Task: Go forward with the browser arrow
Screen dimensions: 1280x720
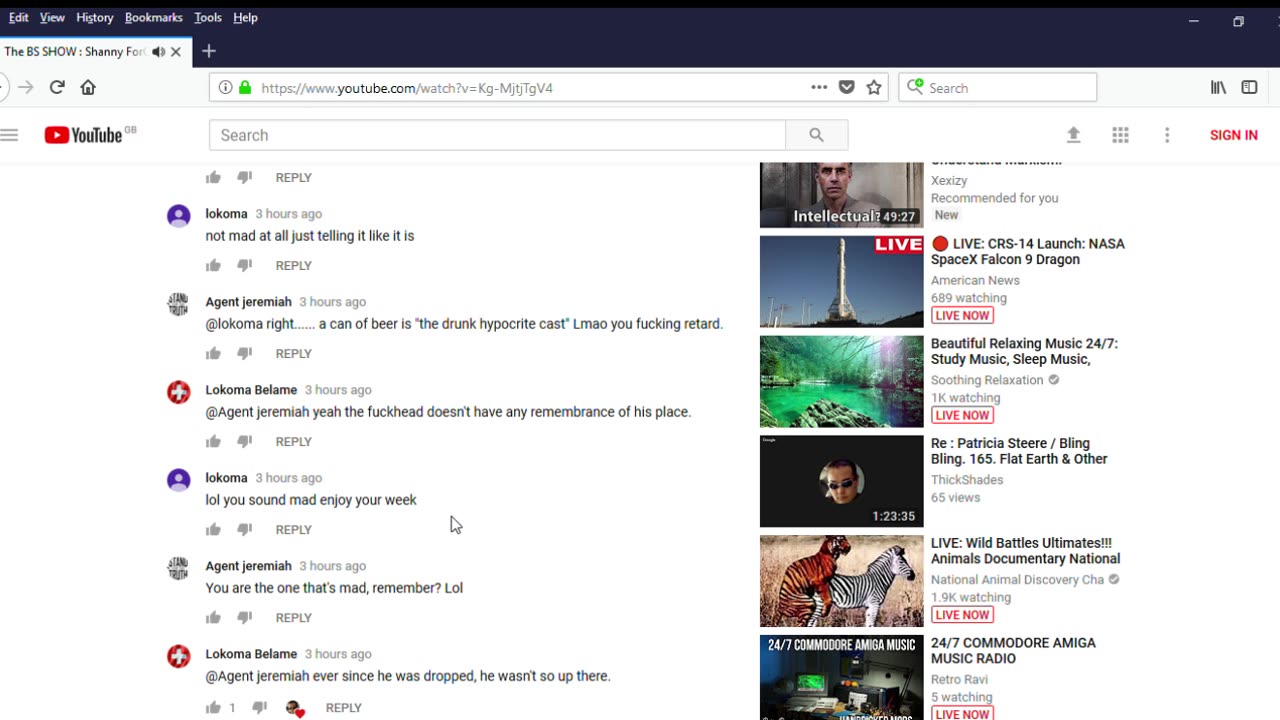Action: pyautogui.click(x=25, y=87)
